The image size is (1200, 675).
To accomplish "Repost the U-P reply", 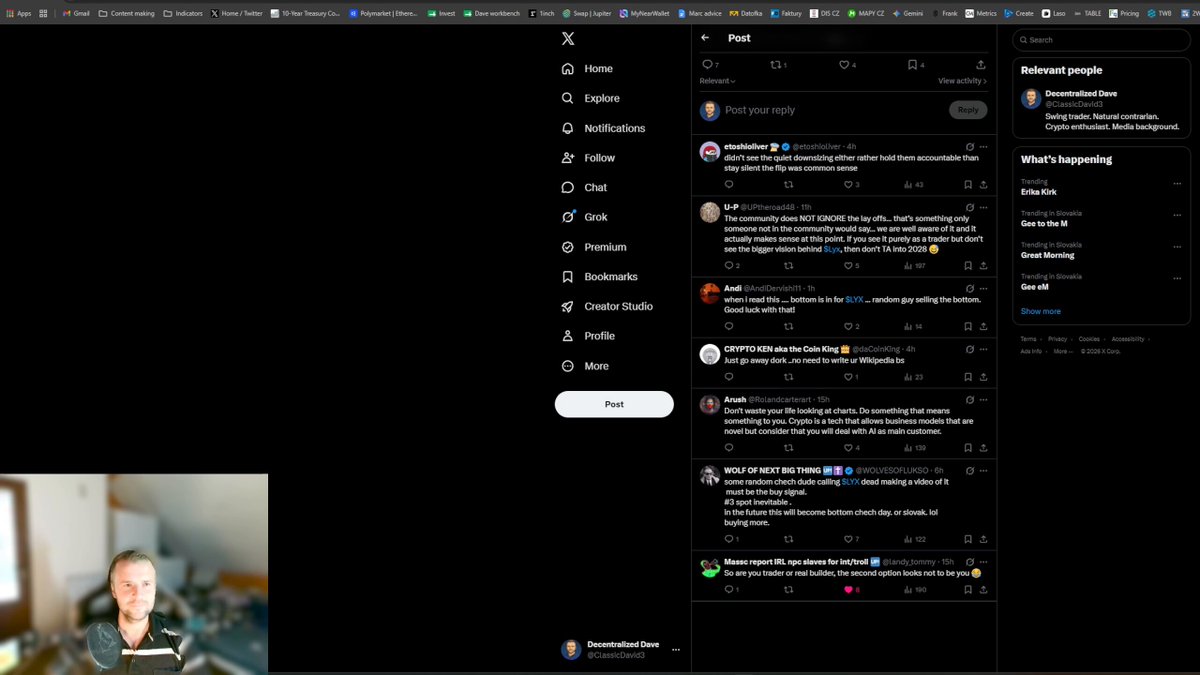I will tap(788, 265).
